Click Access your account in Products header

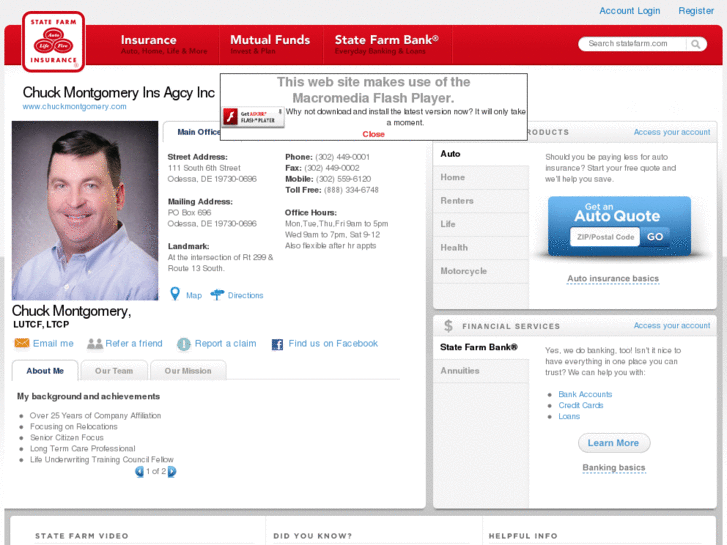[x=671, y=132]
